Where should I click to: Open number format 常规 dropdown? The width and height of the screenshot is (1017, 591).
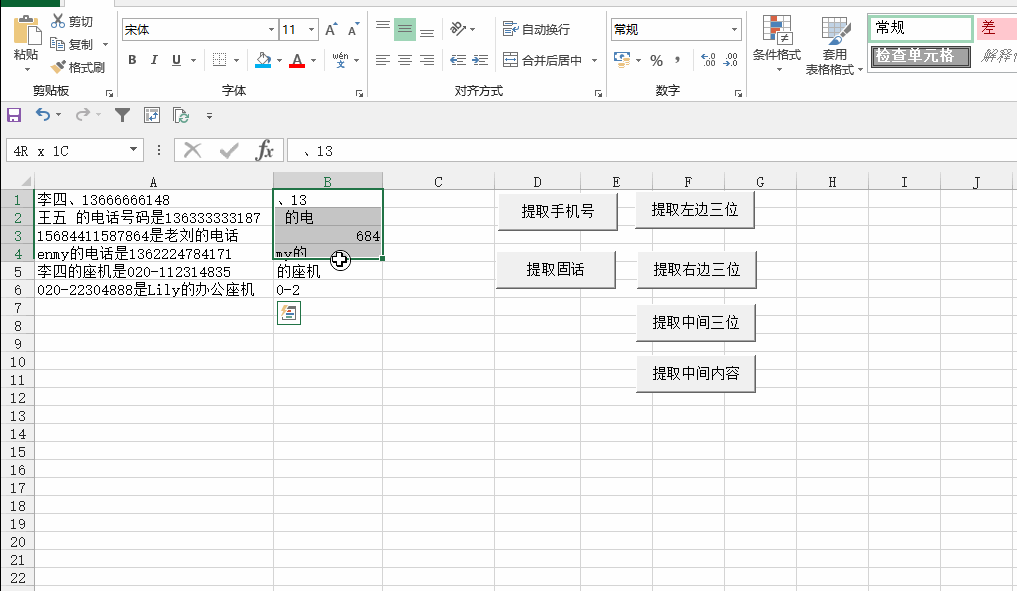click(x=734, y=29)
